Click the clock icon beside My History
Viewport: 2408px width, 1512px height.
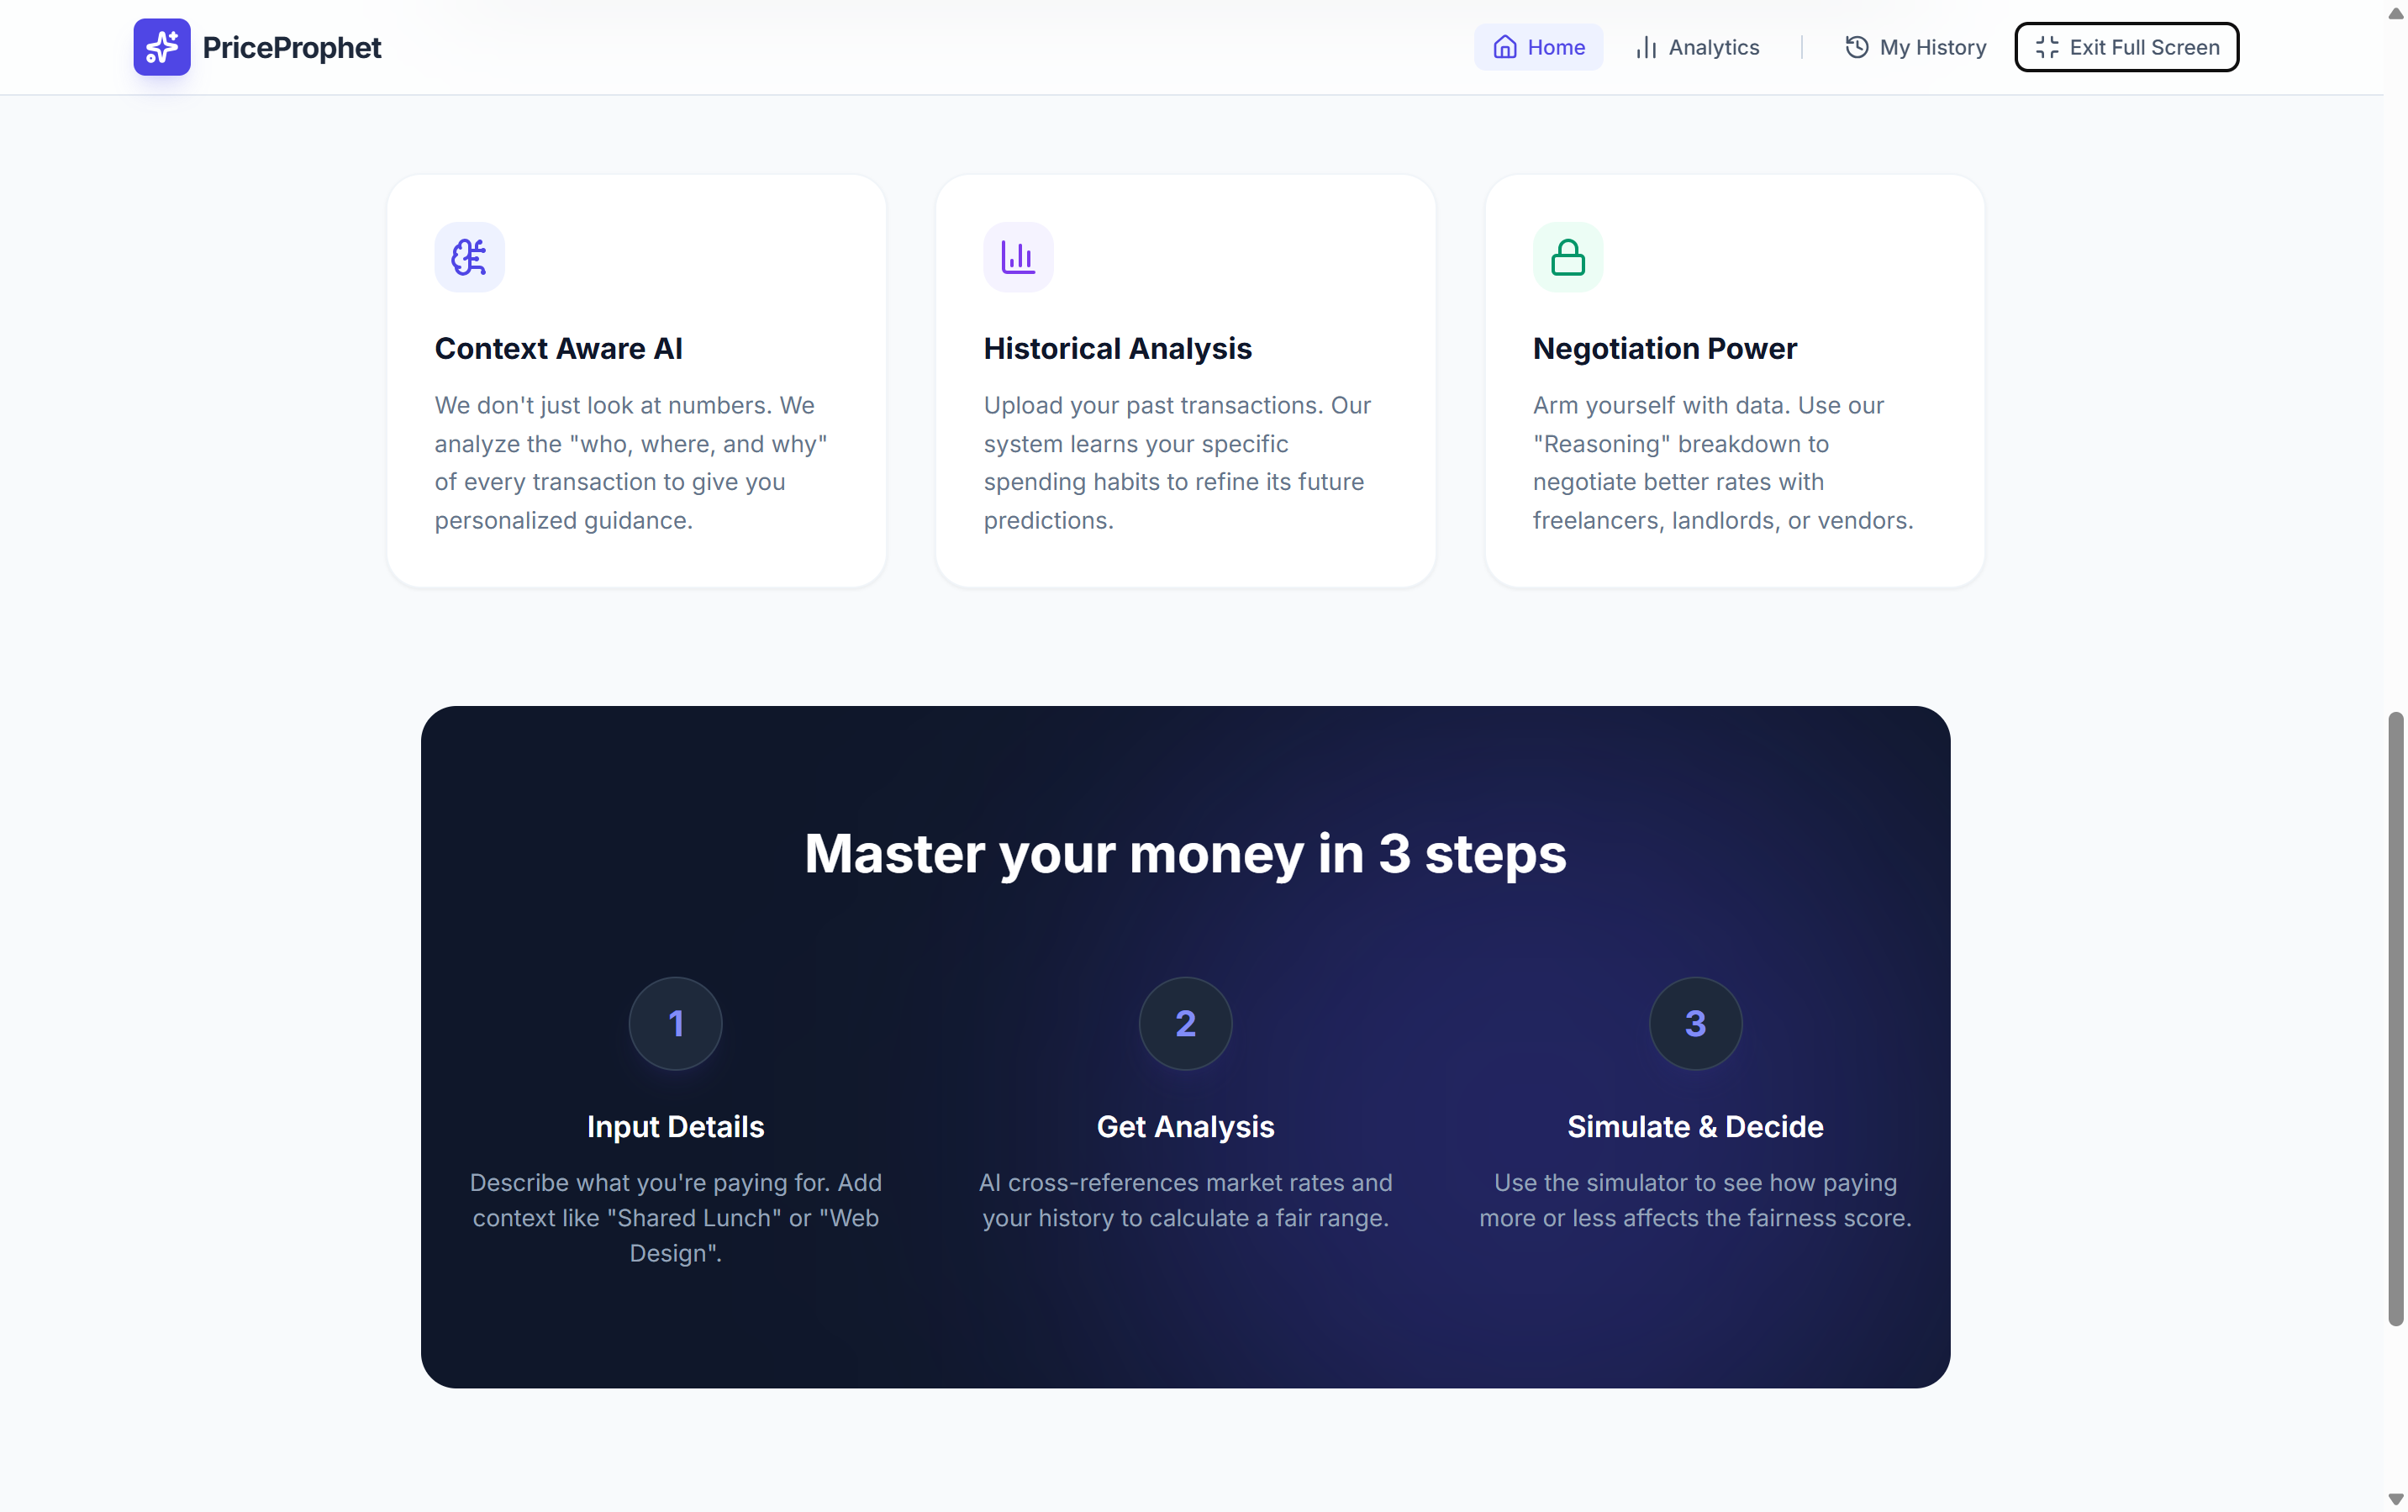[x=1856, y=47]
